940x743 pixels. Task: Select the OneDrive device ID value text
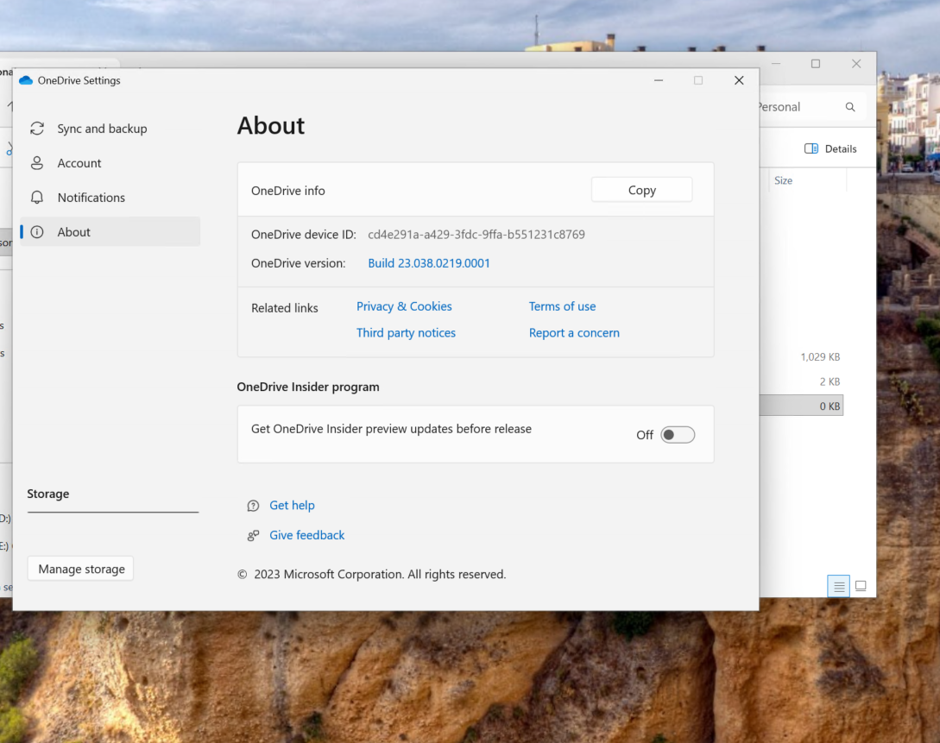pyautogui.click(x=476, y=234)
